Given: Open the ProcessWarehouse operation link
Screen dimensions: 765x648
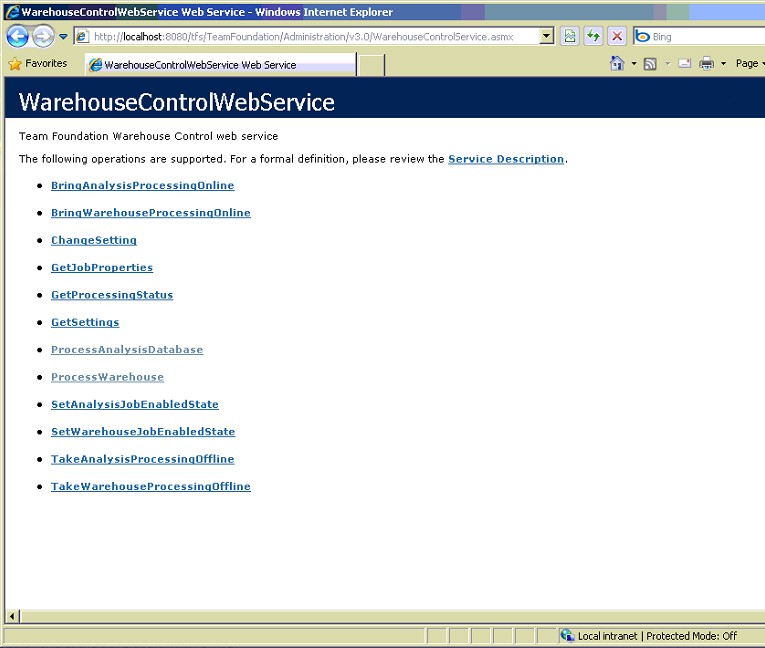Looking at the screenshot, I should click(107, 377).
